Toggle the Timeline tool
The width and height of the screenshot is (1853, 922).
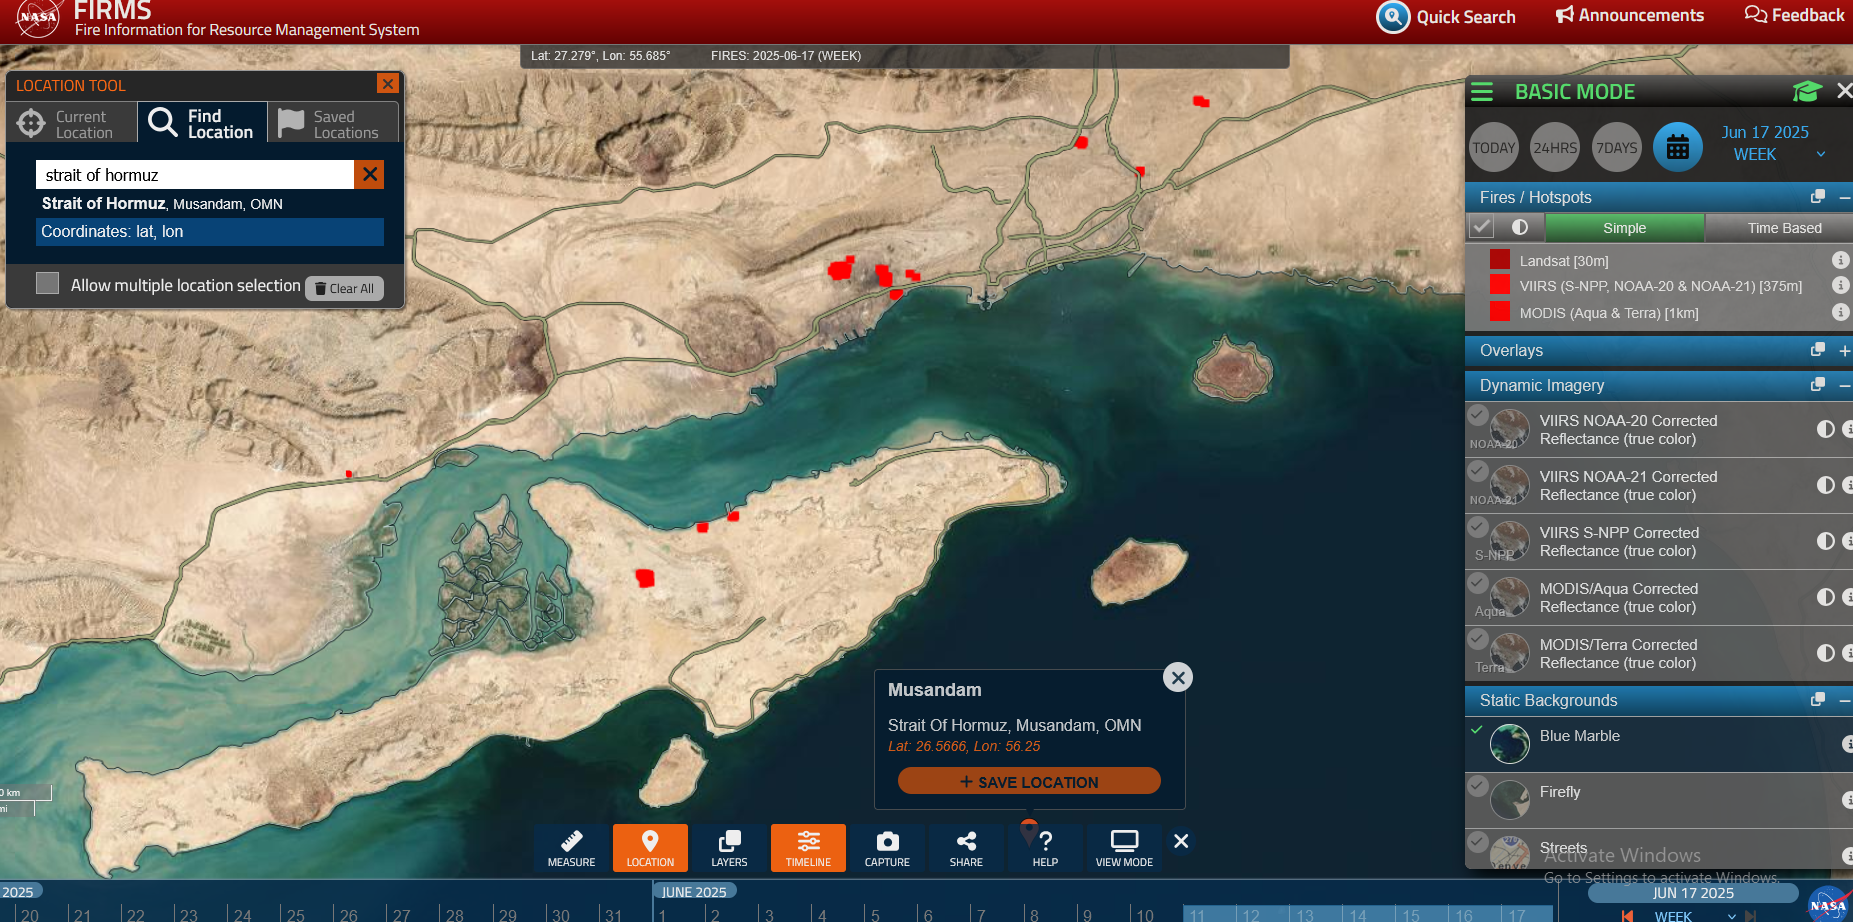pyautogui.click(x=808, y=847)
